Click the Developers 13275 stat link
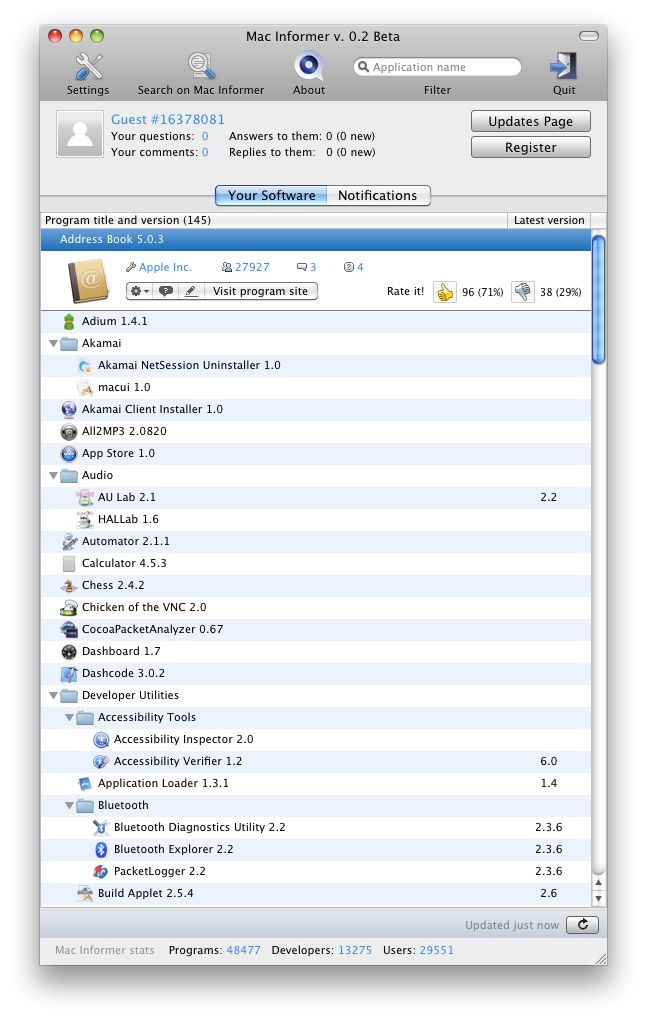Screen dimensions: 647x1020 [354, 950]
